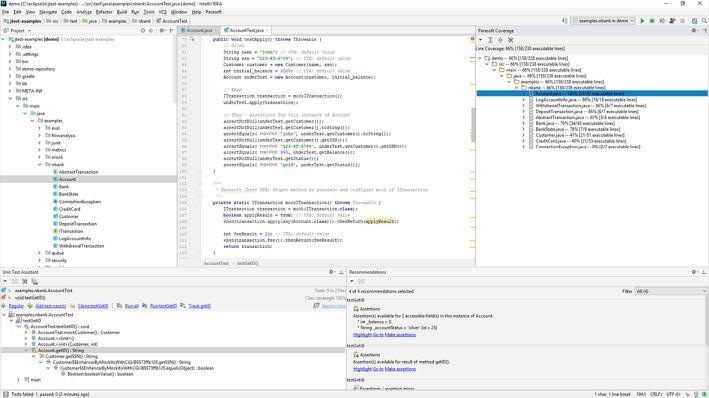The width and height of the screenshot is (709, 398).
Task: Select Boolean.booleanValue() : boolean tree row
Action: (x=100, y=374)
